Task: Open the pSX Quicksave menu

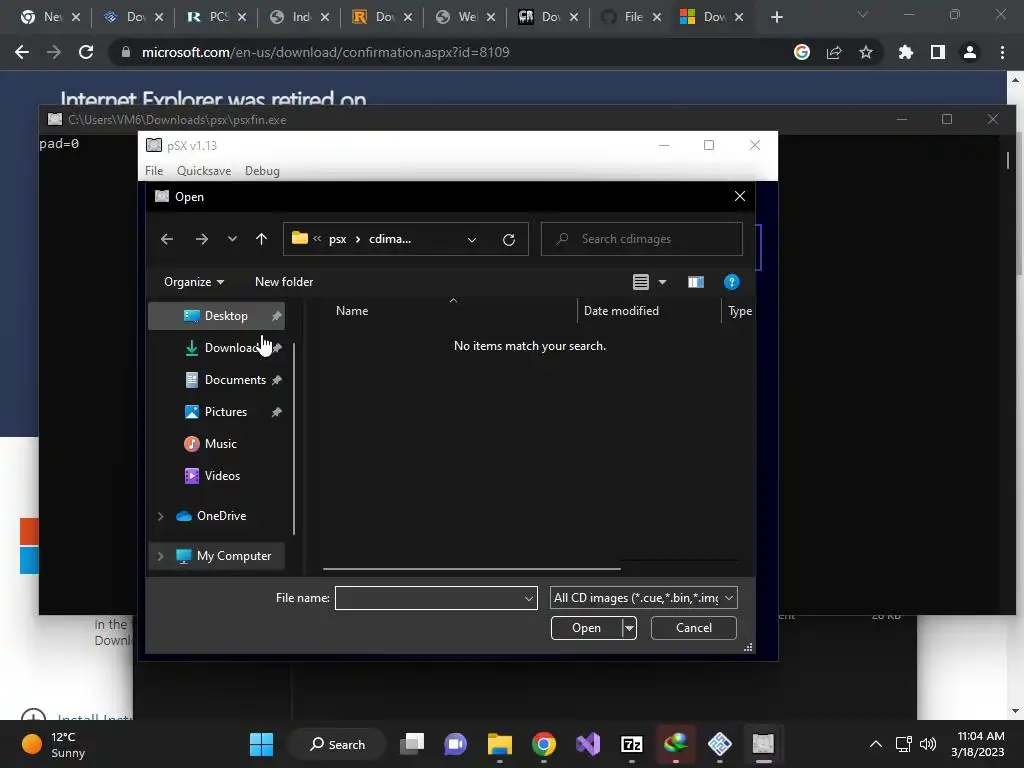Action: click(204, 171)
